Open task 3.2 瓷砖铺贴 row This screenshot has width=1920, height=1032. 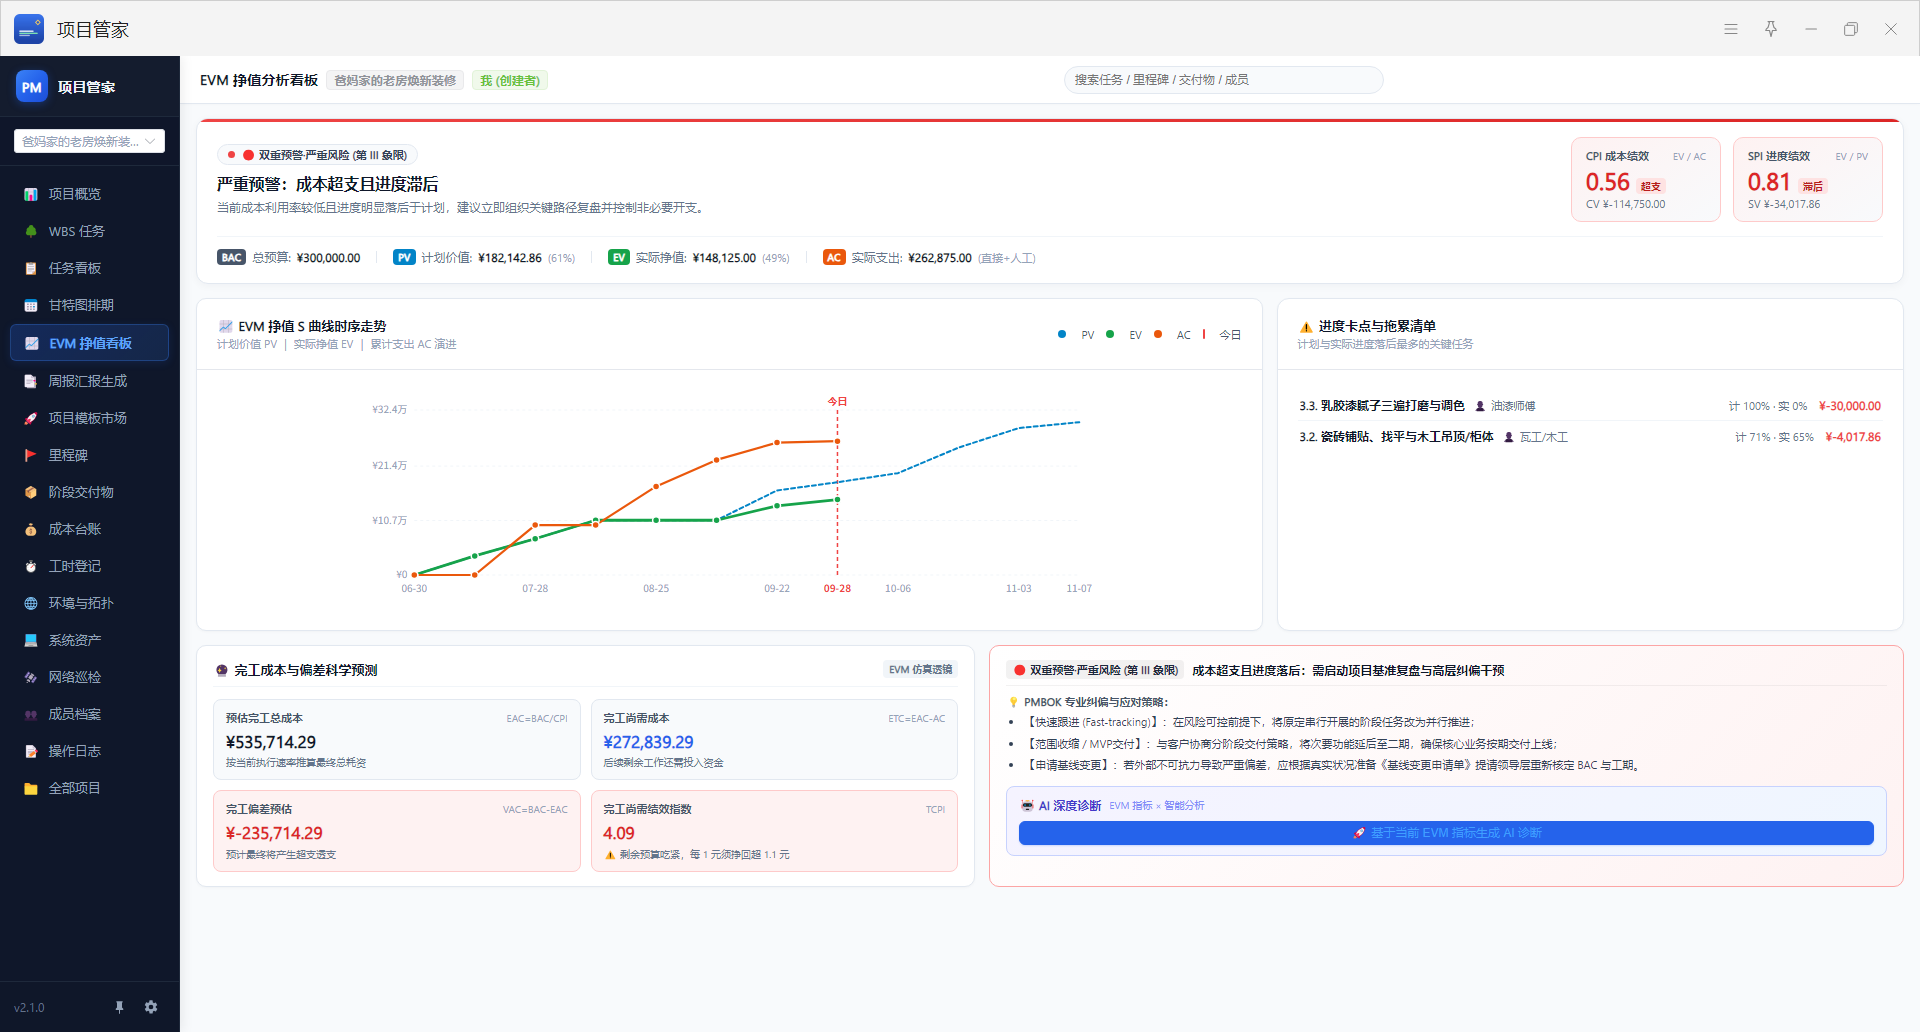click(1589, 437)
